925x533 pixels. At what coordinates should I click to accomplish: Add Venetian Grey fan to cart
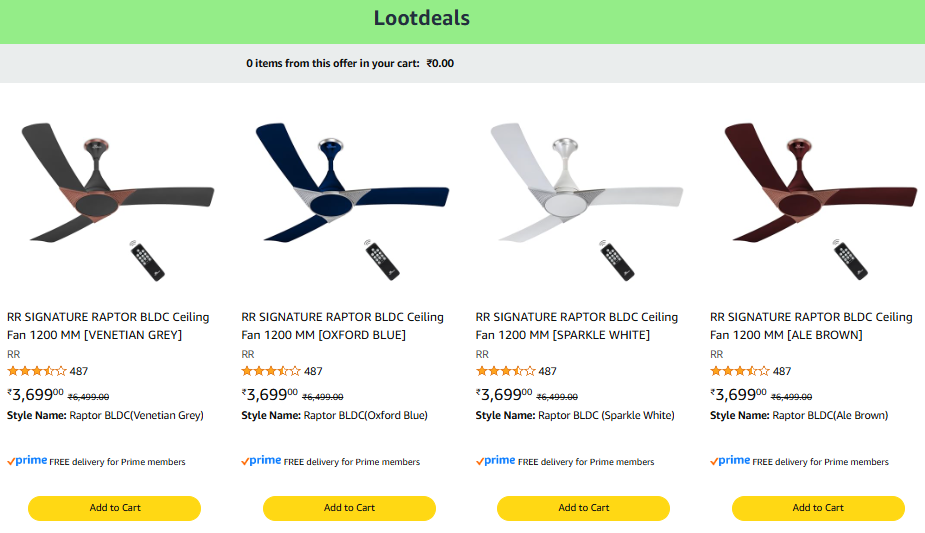[115, 508]
